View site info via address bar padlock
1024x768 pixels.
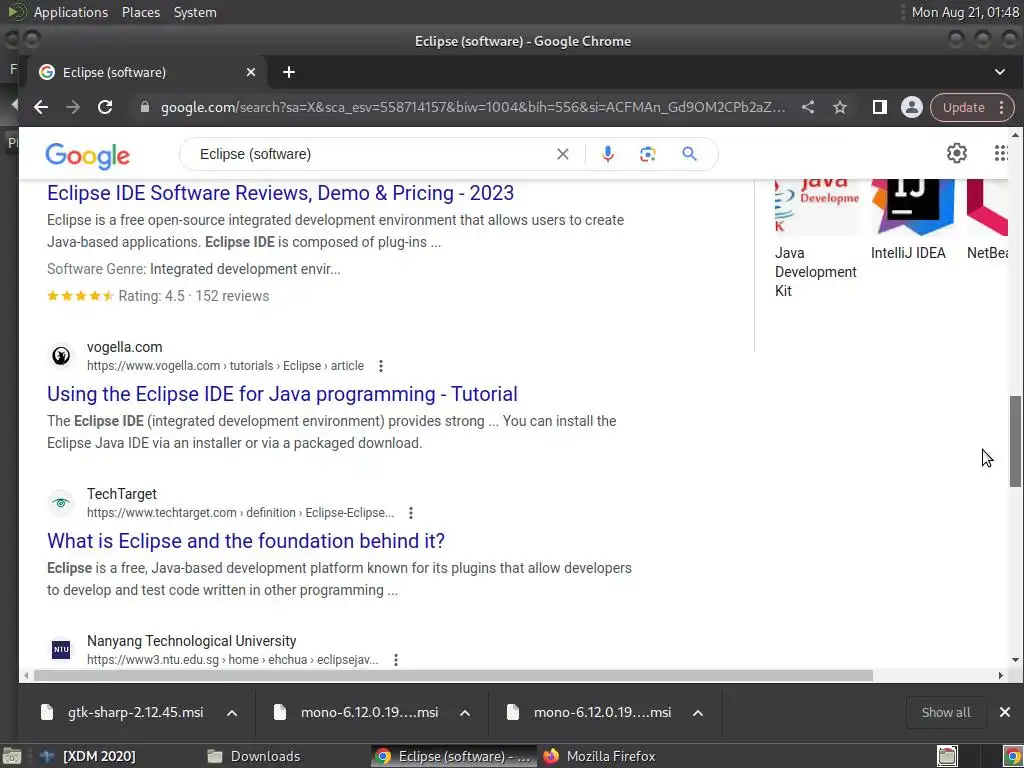(145, 107)
